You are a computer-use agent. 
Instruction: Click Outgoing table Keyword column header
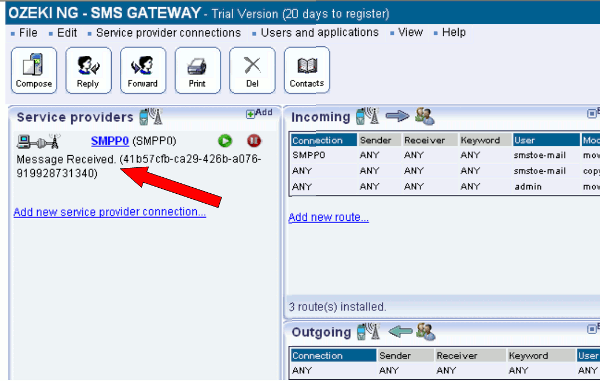[x=541, y=356]
